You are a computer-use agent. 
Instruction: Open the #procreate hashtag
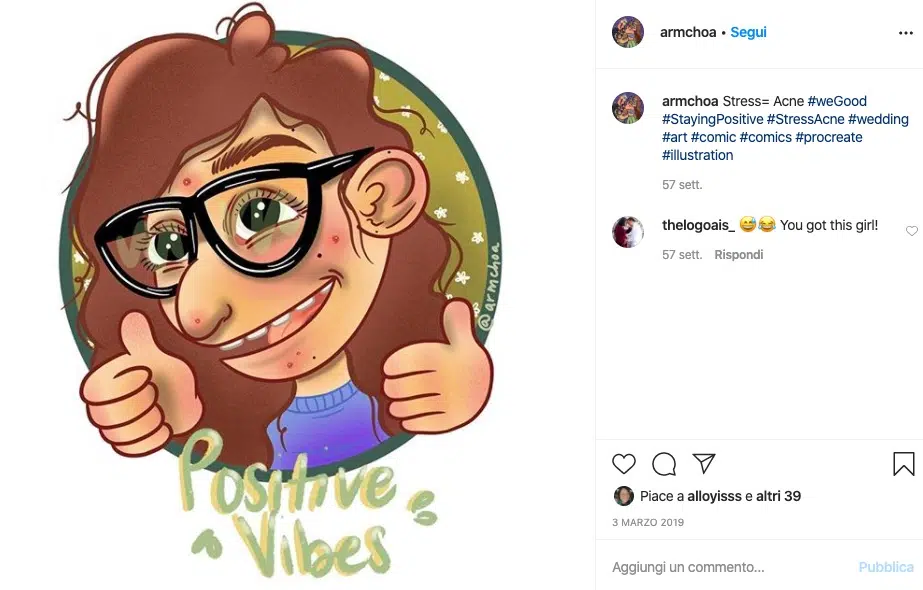828,137
